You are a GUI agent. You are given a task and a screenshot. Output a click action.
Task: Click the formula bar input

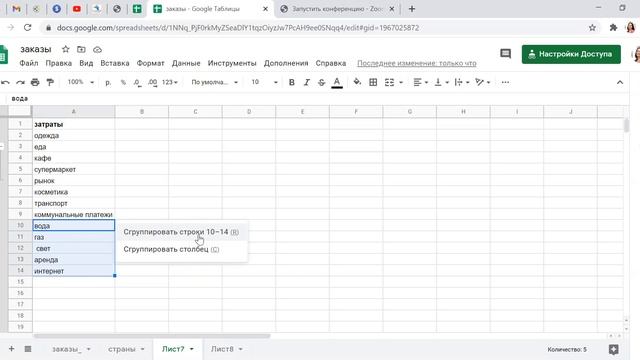point(318,99)
